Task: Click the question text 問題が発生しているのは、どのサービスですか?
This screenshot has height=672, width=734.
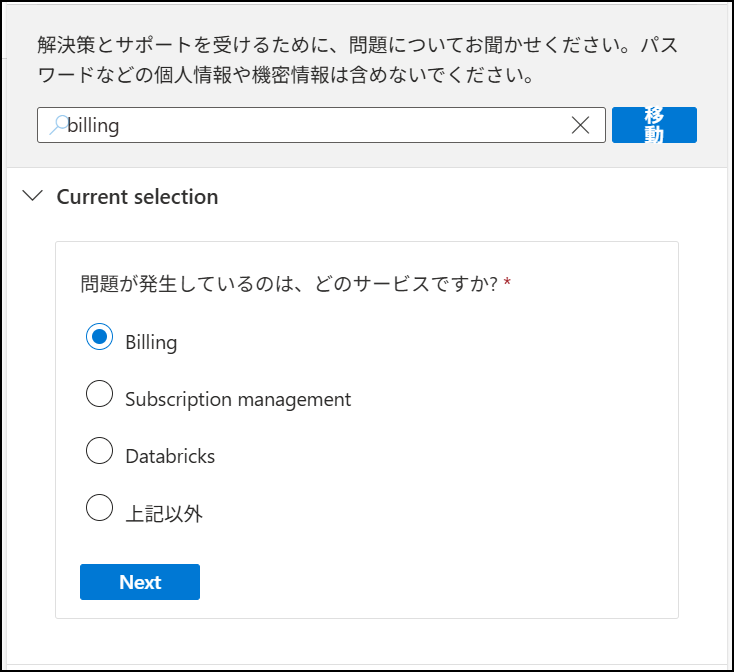Action: [289, 284]
